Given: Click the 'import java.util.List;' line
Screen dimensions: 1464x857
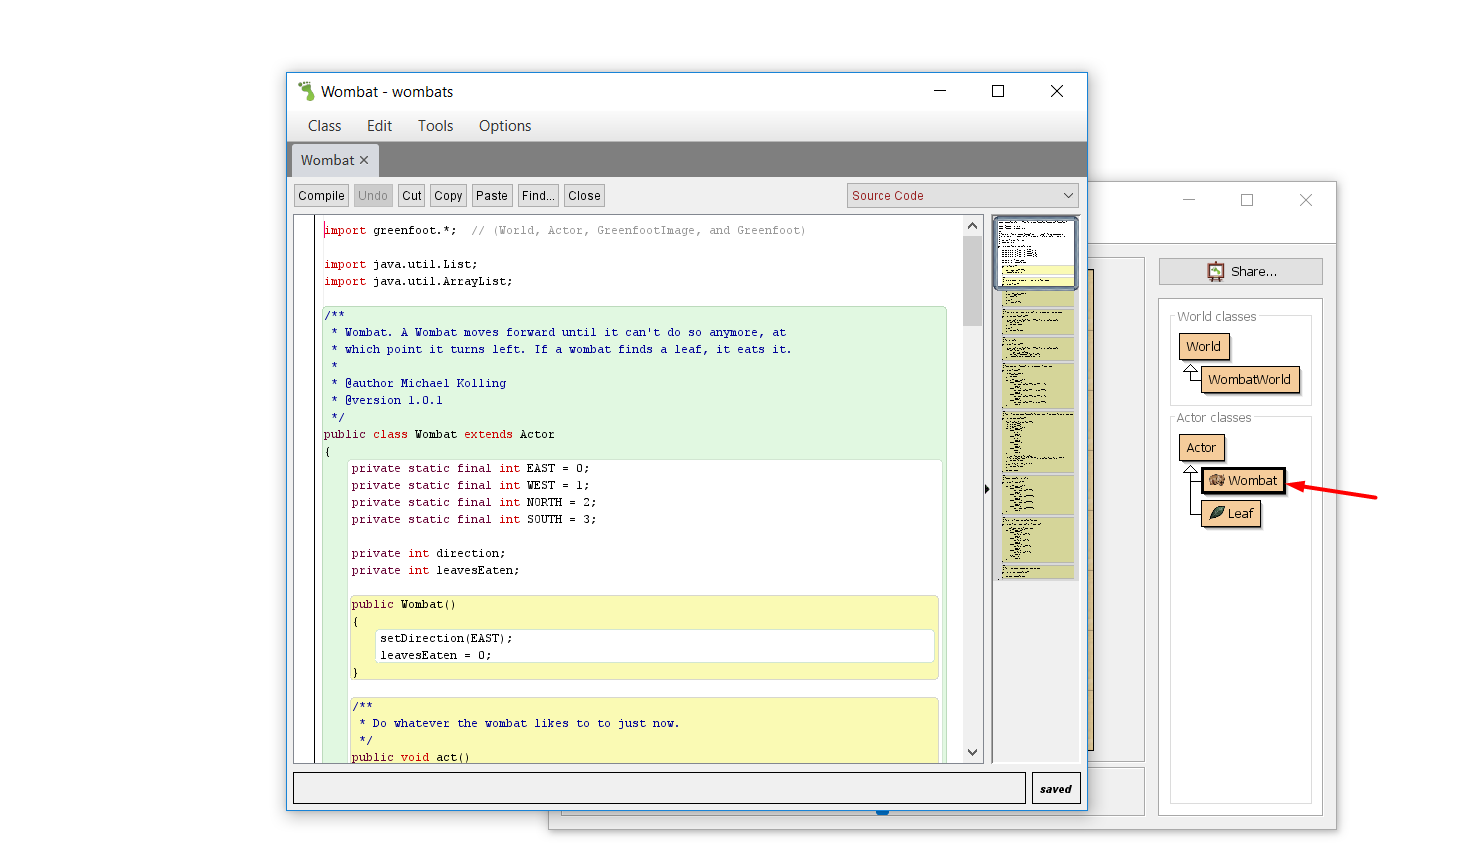Looking at the screenshot, I should (x=400, y=265).
